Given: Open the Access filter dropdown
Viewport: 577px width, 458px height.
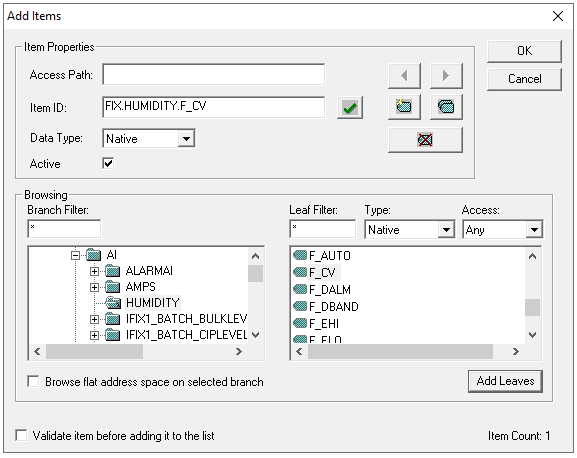Looking at the screenshot, I should coord(534,230).
